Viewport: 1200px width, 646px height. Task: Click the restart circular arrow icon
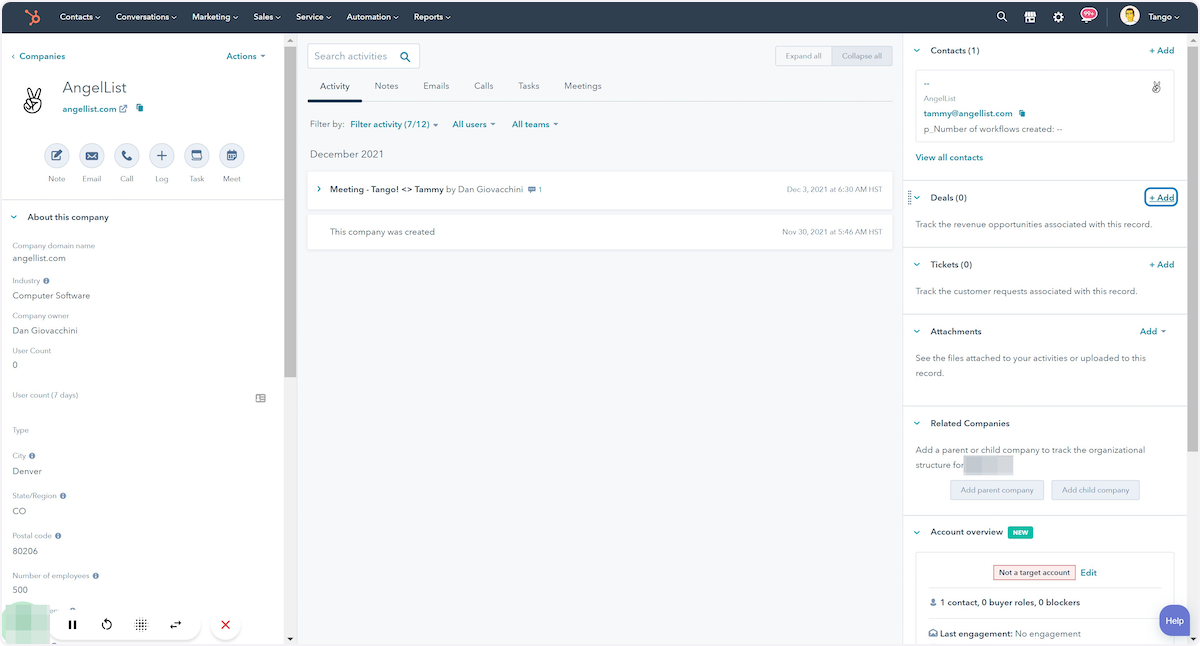click(x=107, y=625)
